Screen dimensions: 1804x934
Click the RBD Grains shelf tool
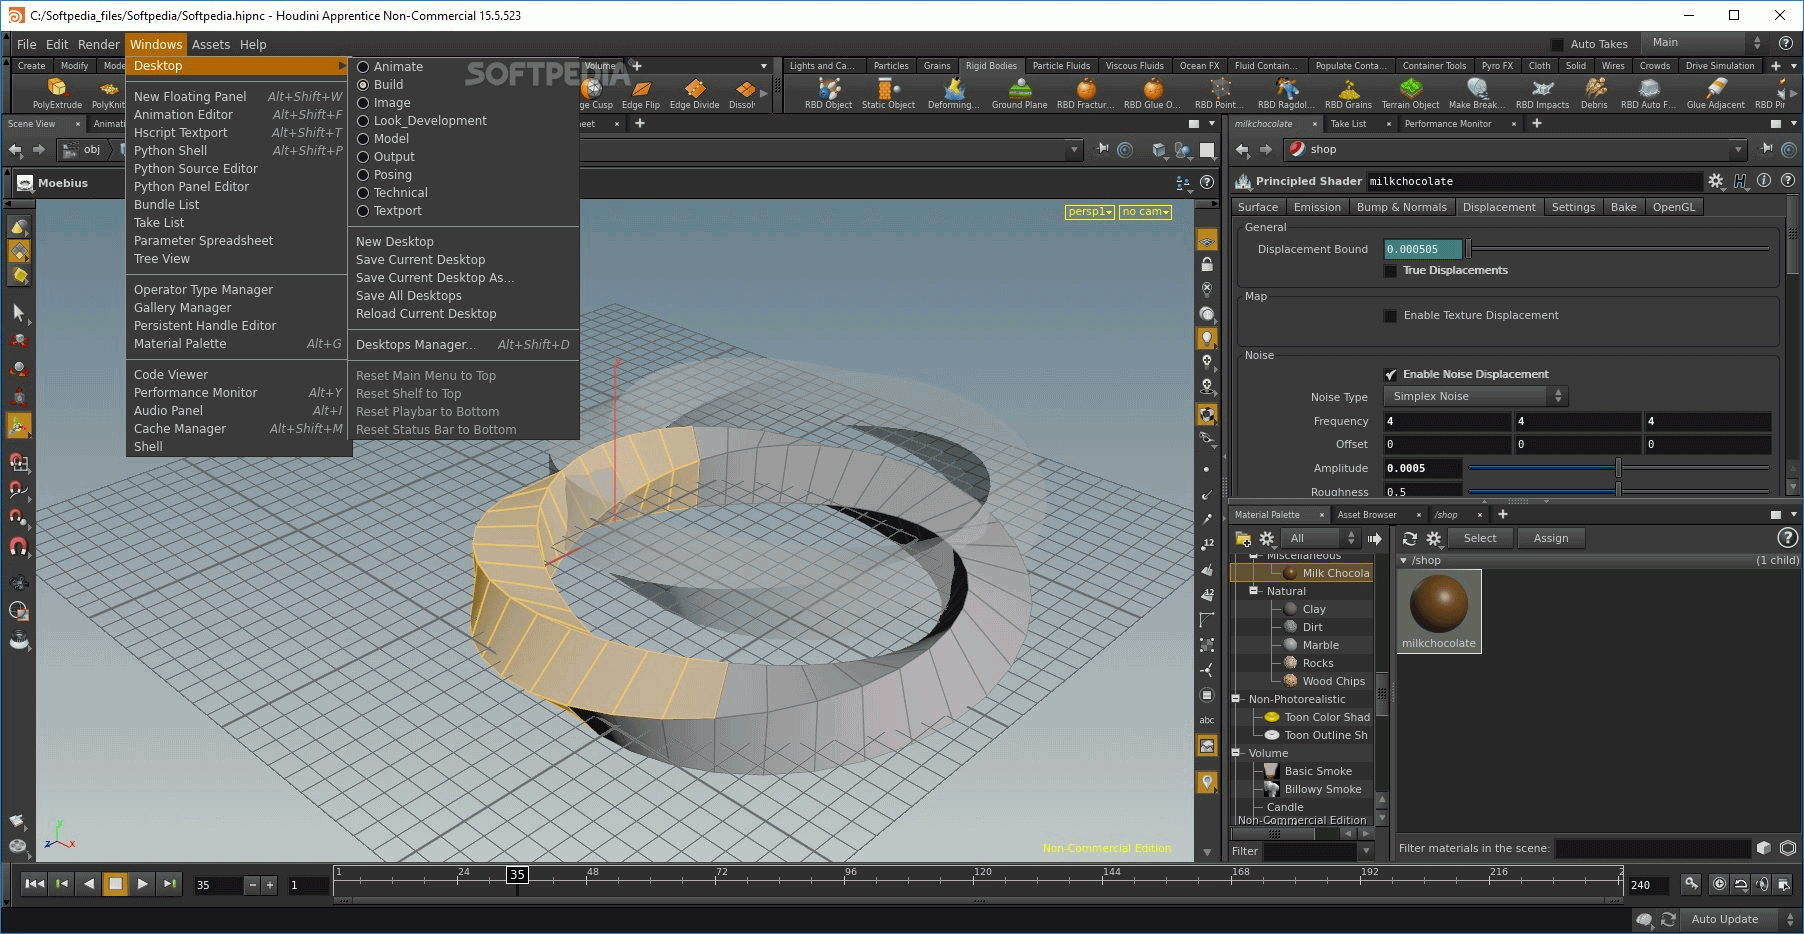(1348, 93)
